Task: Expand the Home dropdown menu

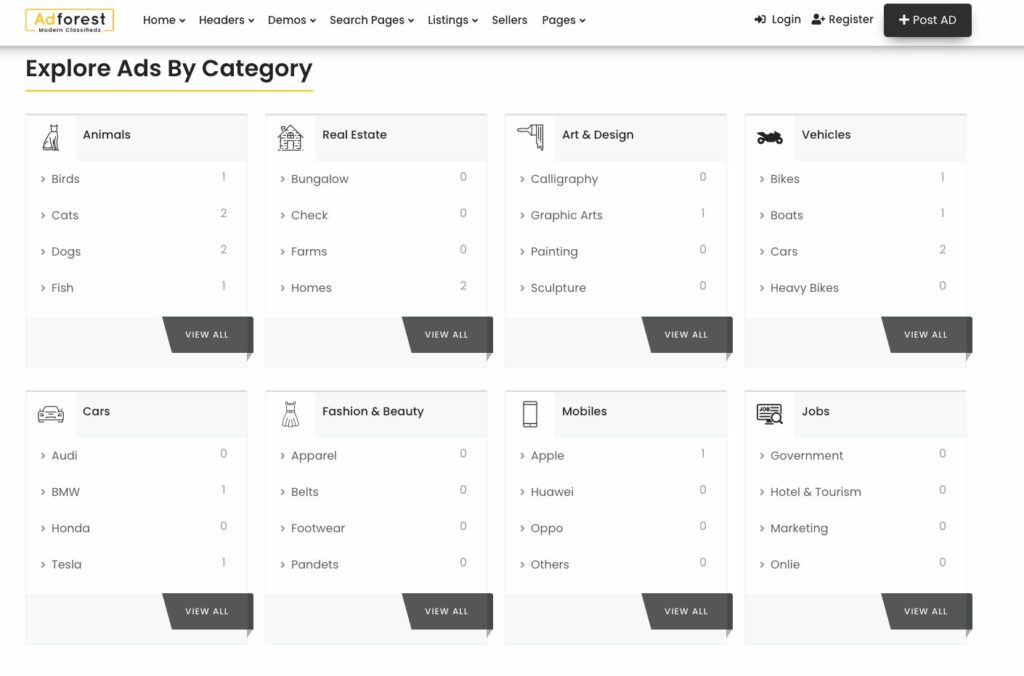Action: [x=164, y=20]
